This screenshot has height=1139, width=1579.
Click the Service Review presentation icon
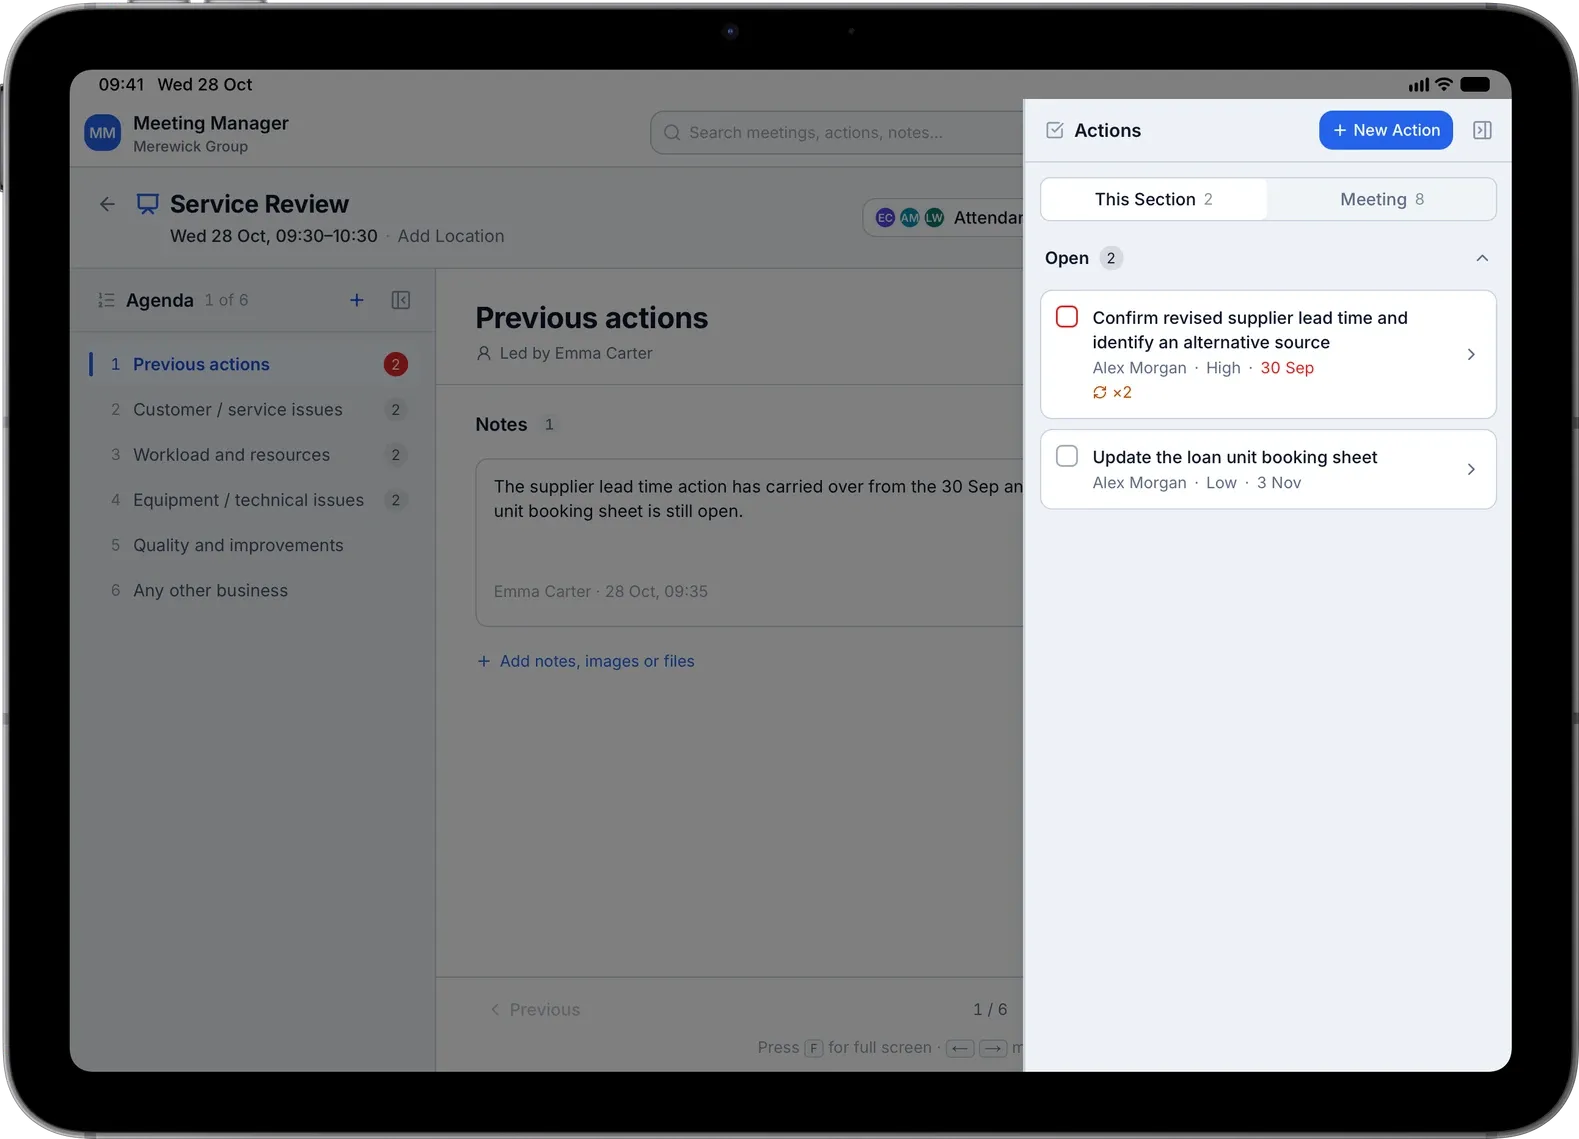pyautogui.click(x=148, y=204)
